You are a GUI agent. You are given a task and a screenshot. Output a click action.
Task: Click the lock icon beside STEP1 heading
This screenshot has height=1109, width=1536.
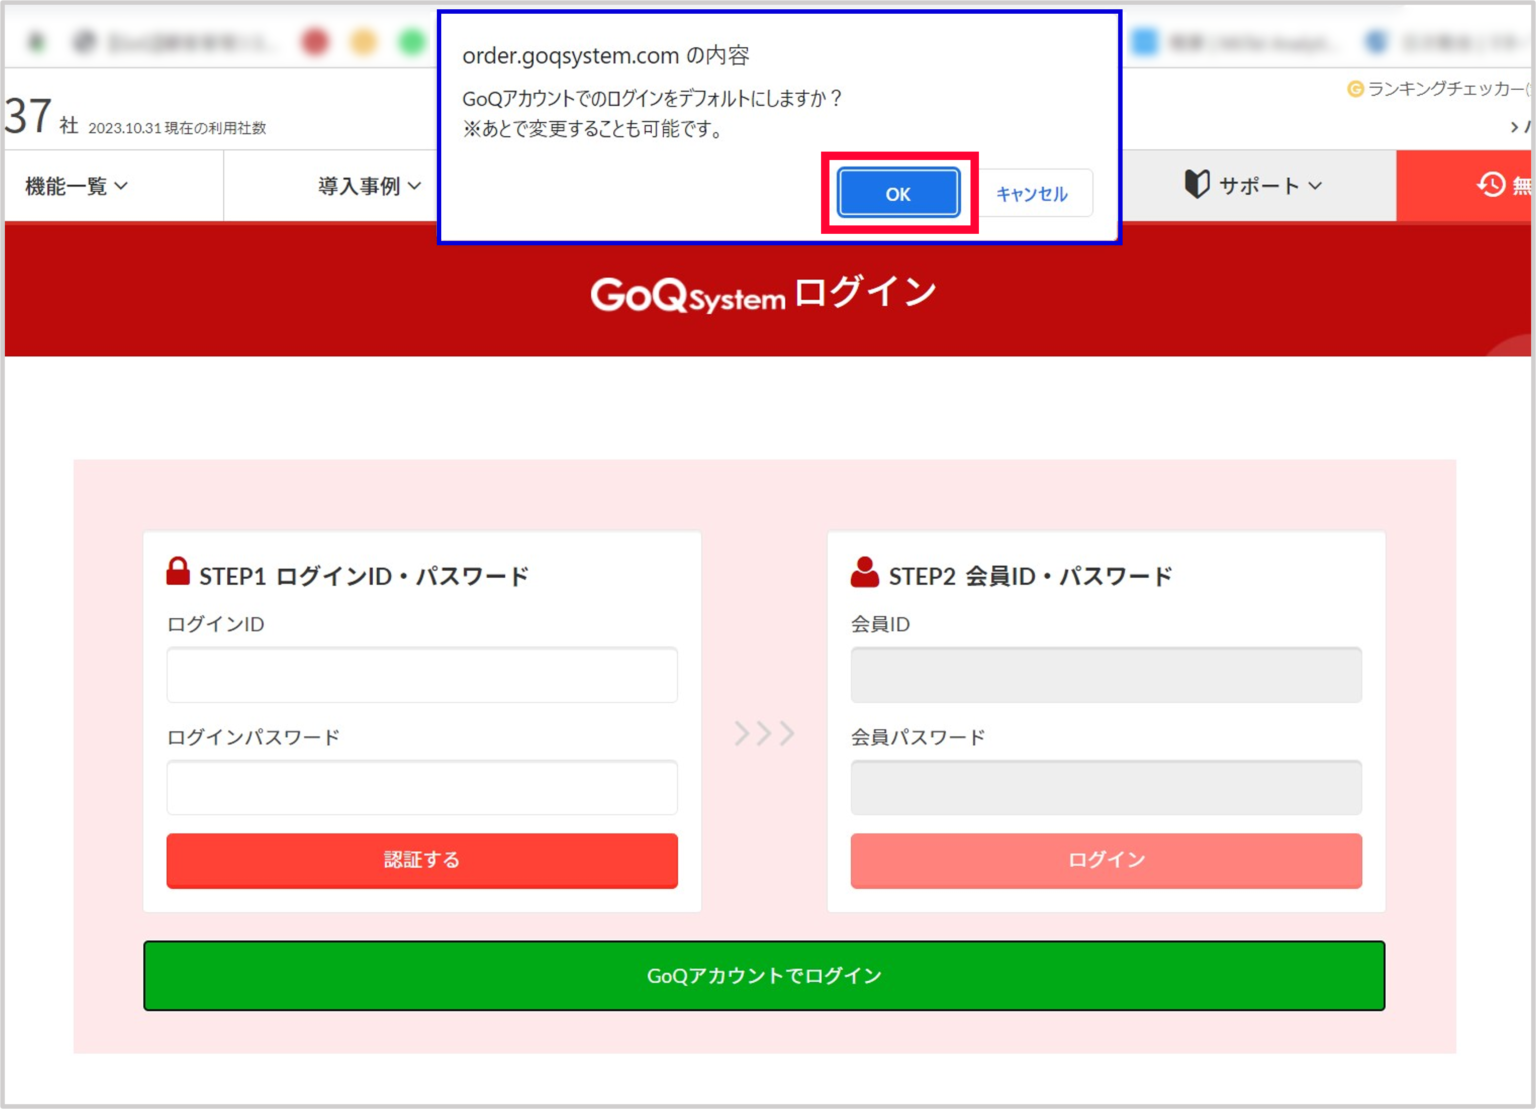click(178, 570)
